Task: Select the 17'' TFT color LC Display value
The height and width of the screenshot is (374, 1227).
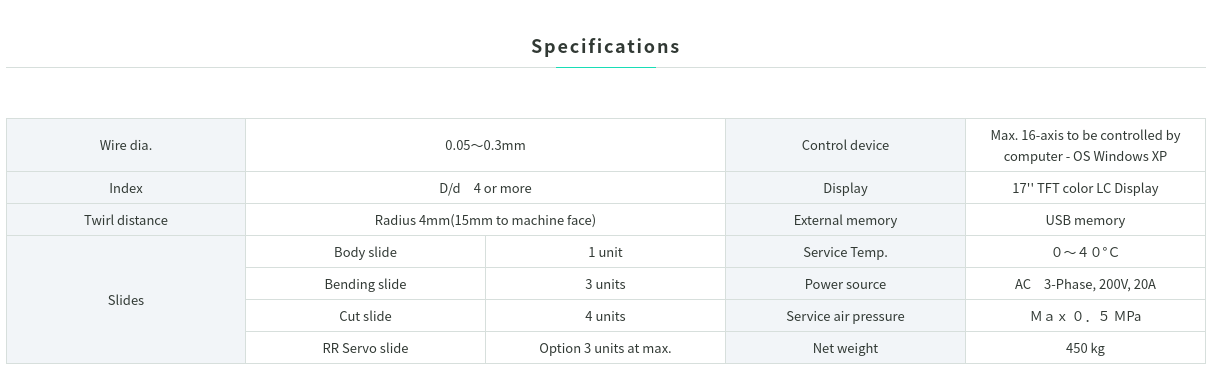Action: coord(1085,188)
